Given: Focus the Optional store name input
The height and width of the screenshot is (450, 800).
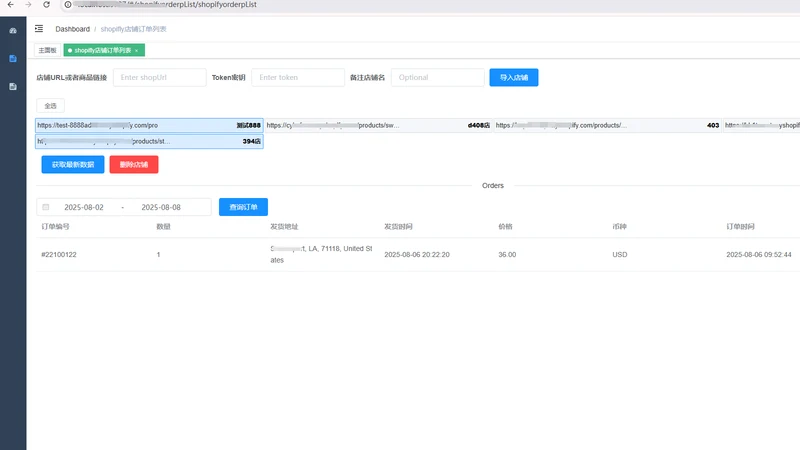Looking at the screenshot, I should 438,78.
